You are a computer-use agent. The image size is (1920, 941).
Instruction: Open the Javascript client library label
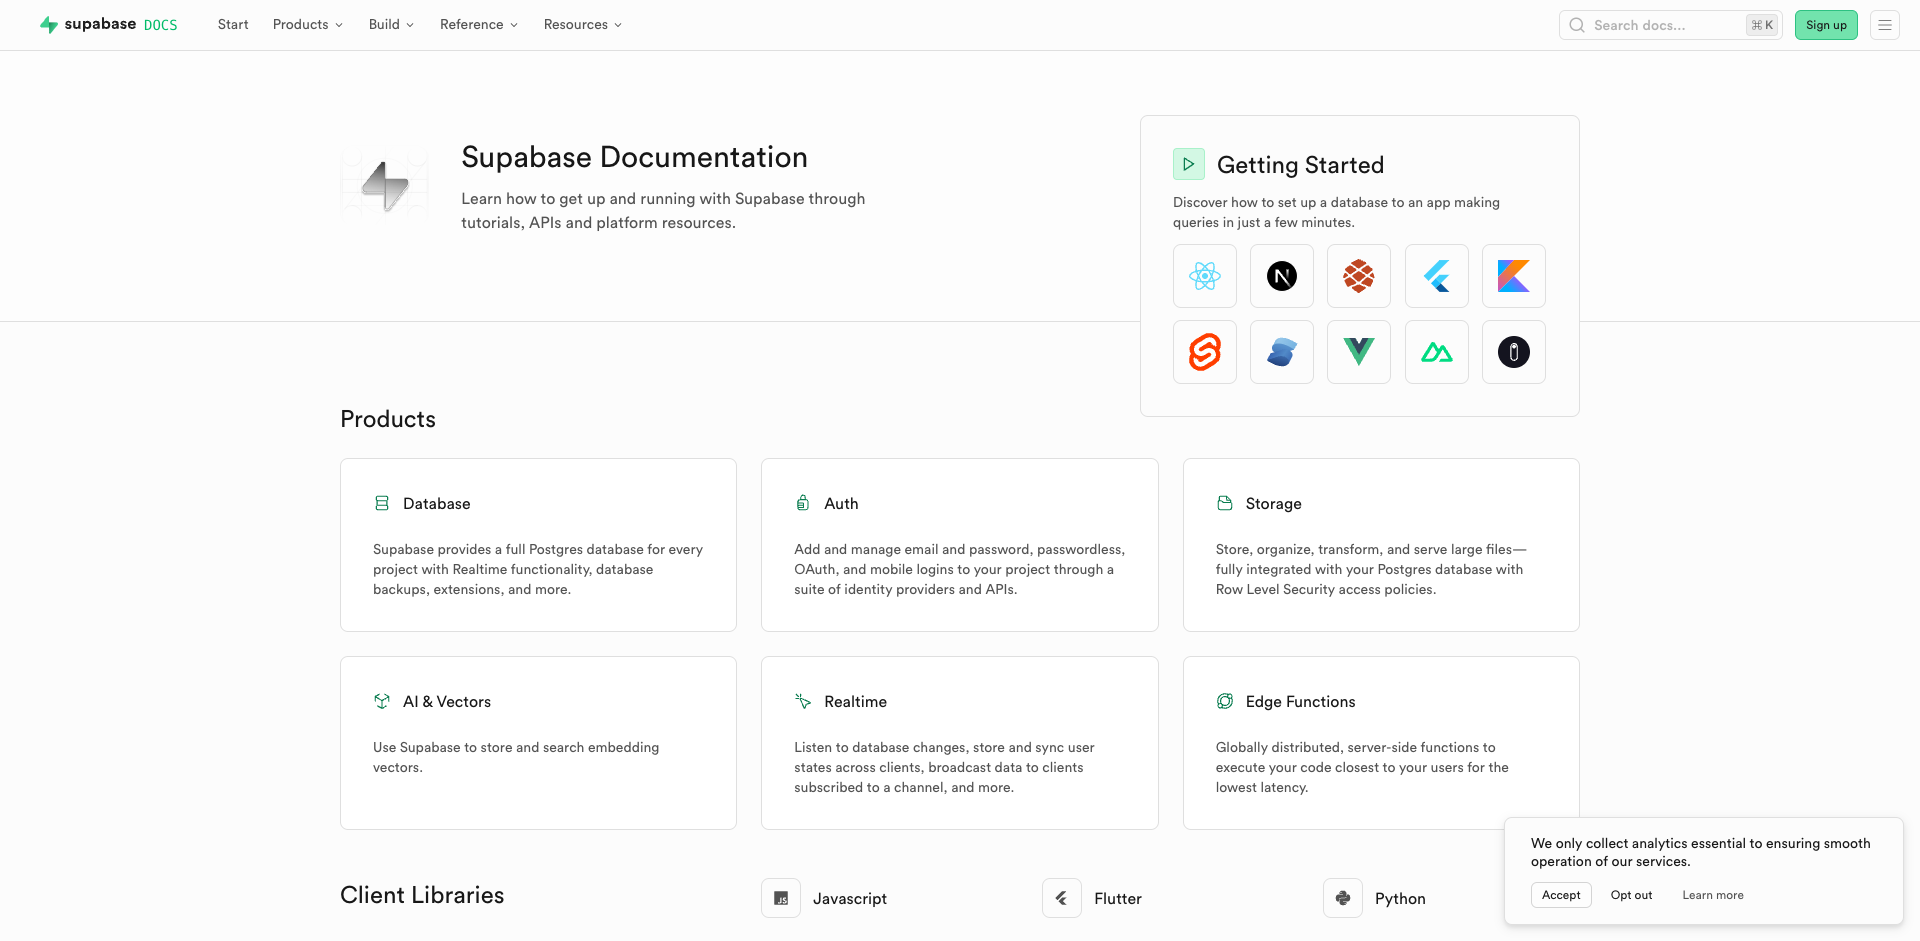tap(849, 898)
